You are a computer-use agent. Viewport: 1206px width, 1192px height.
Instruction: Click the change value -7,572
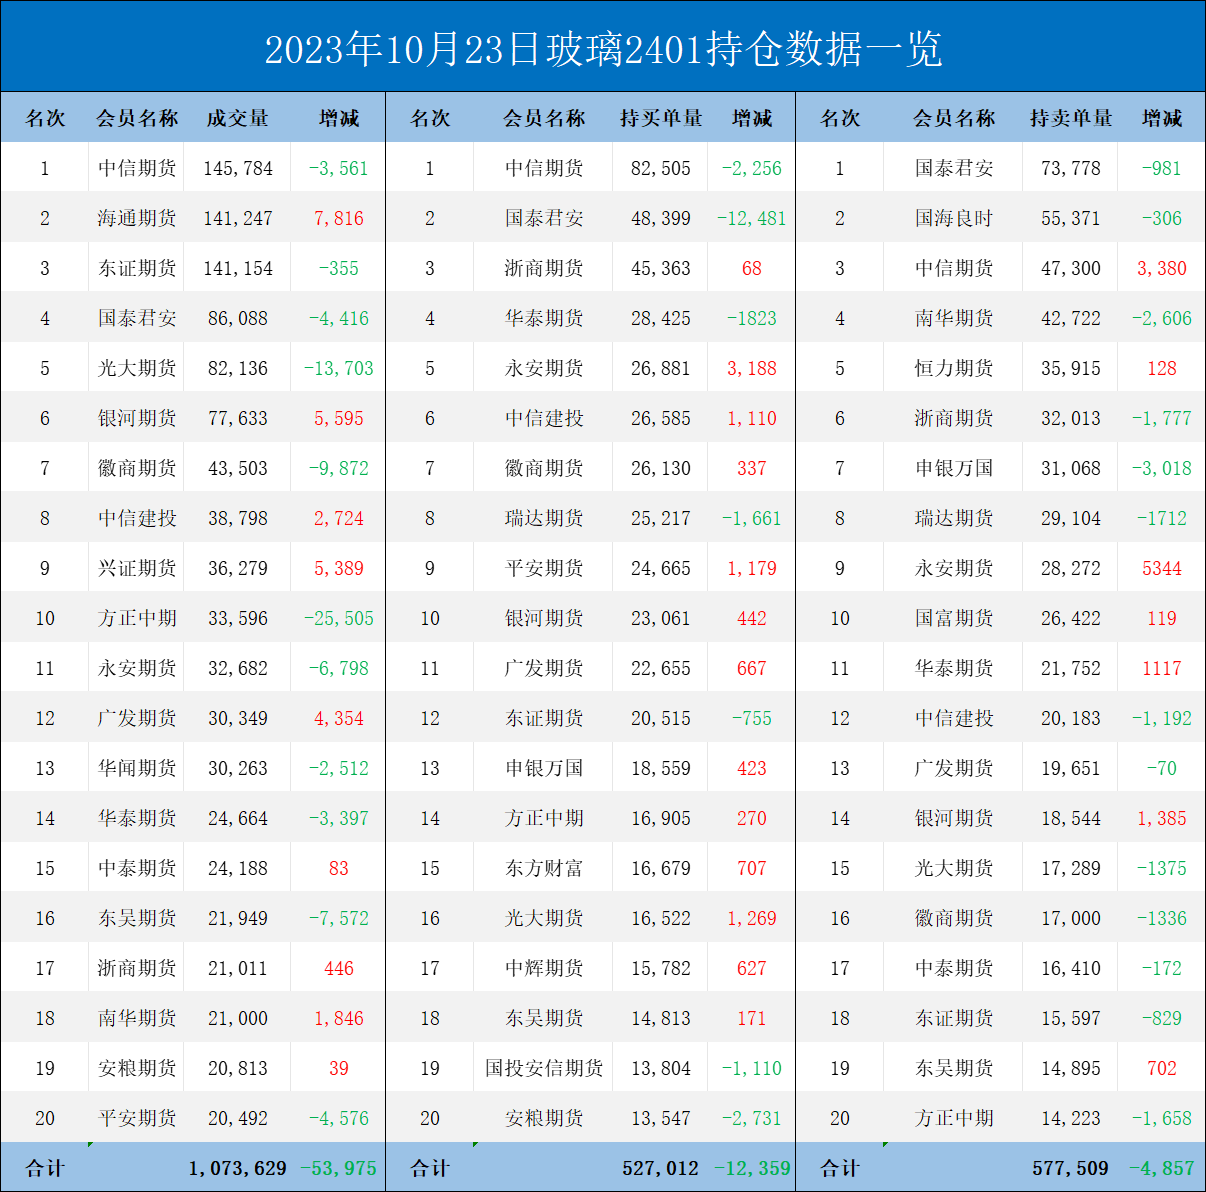[339, 918]
